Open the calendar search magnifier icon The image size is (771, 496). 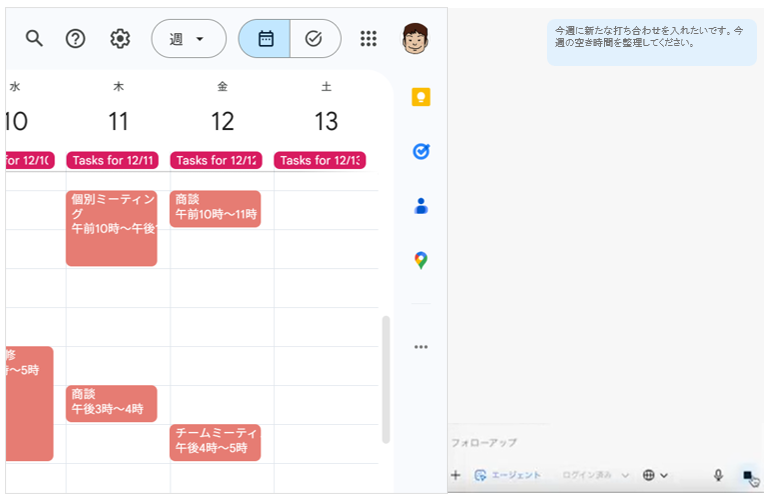click(34, 38)
